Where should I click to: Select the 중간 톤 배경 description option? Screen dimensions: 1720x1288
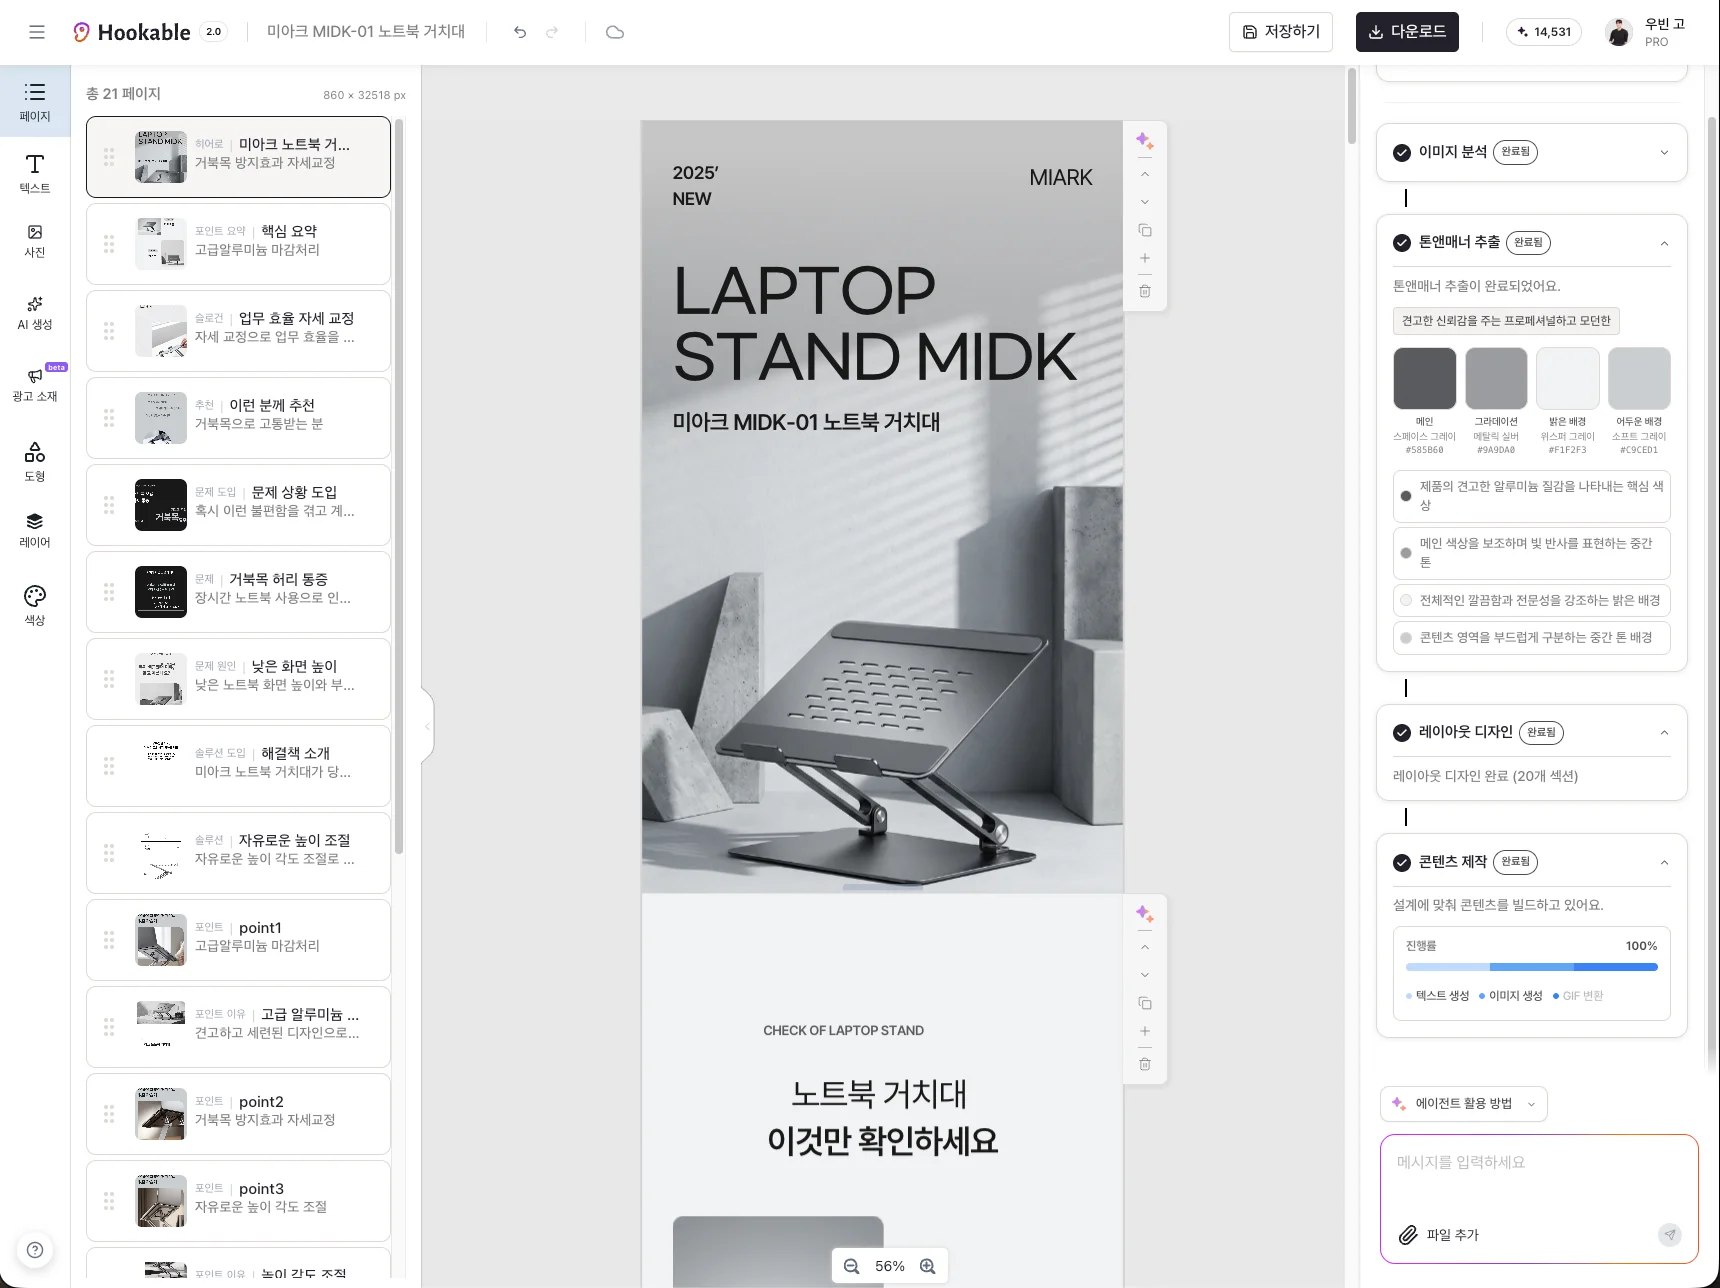(1406, 638)
